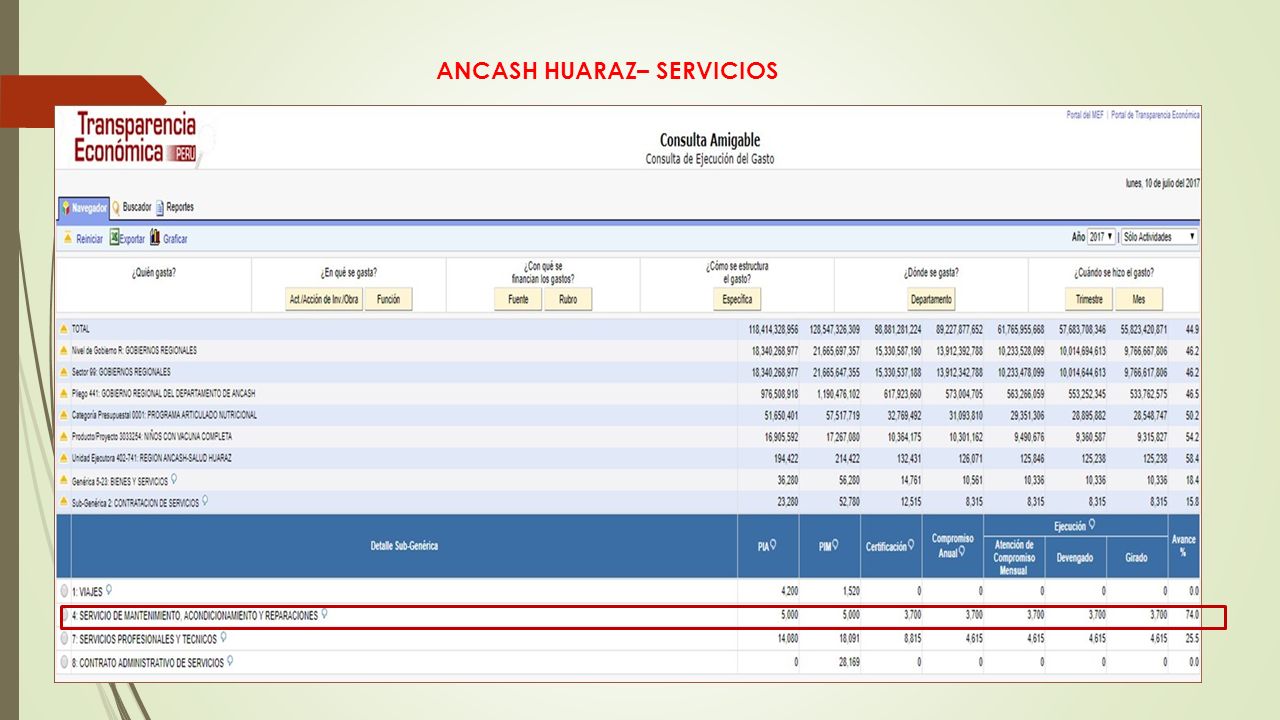
Task: Click up-arrow beside Unidad Ejecutora 402-741
Action: click(64, 458)
